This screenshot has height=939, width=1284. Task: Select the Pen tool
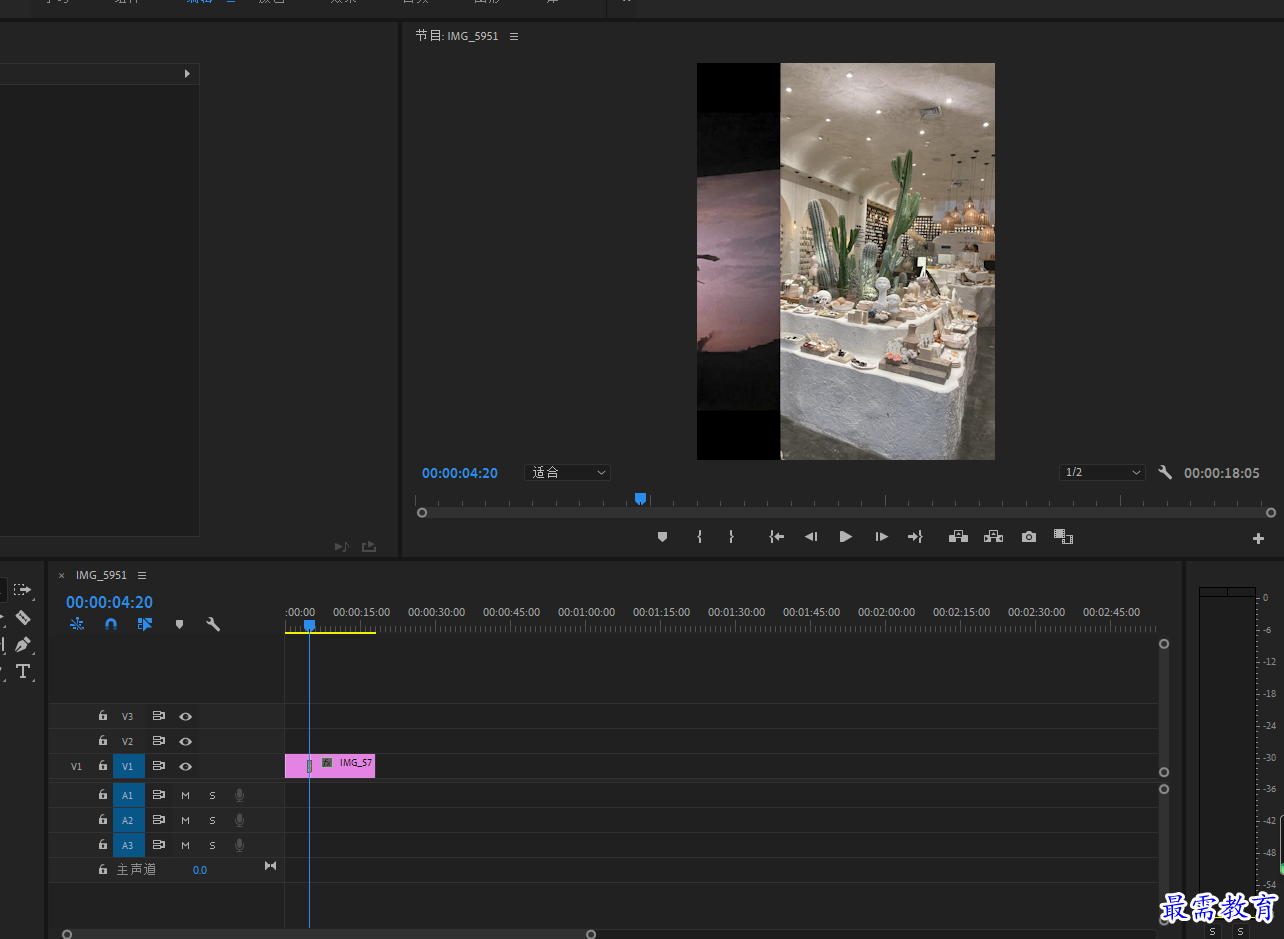23,644
